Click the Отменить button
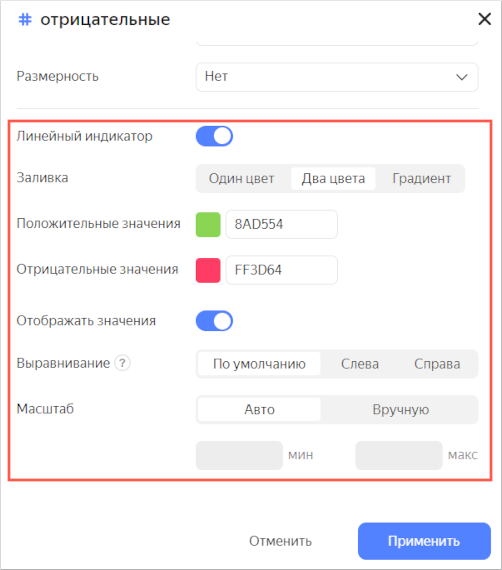The image size is (502, 570). pyautogui.click(x=280, y=541)
